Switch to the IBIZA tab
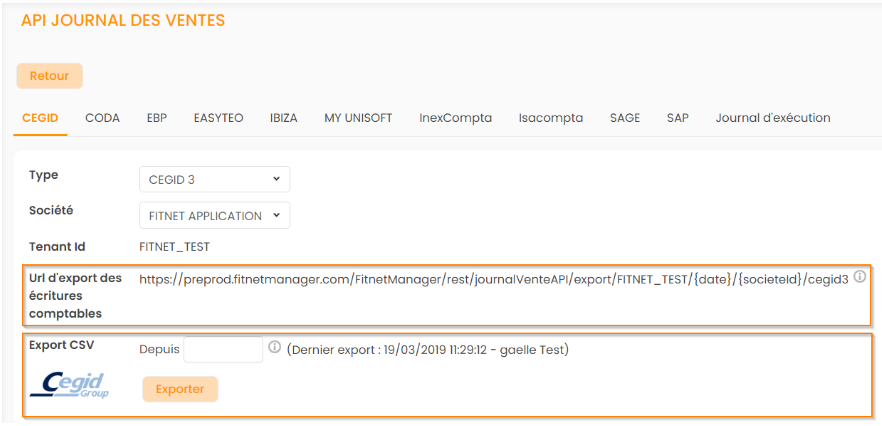This screenshot has width=882, height=426. 283,118
